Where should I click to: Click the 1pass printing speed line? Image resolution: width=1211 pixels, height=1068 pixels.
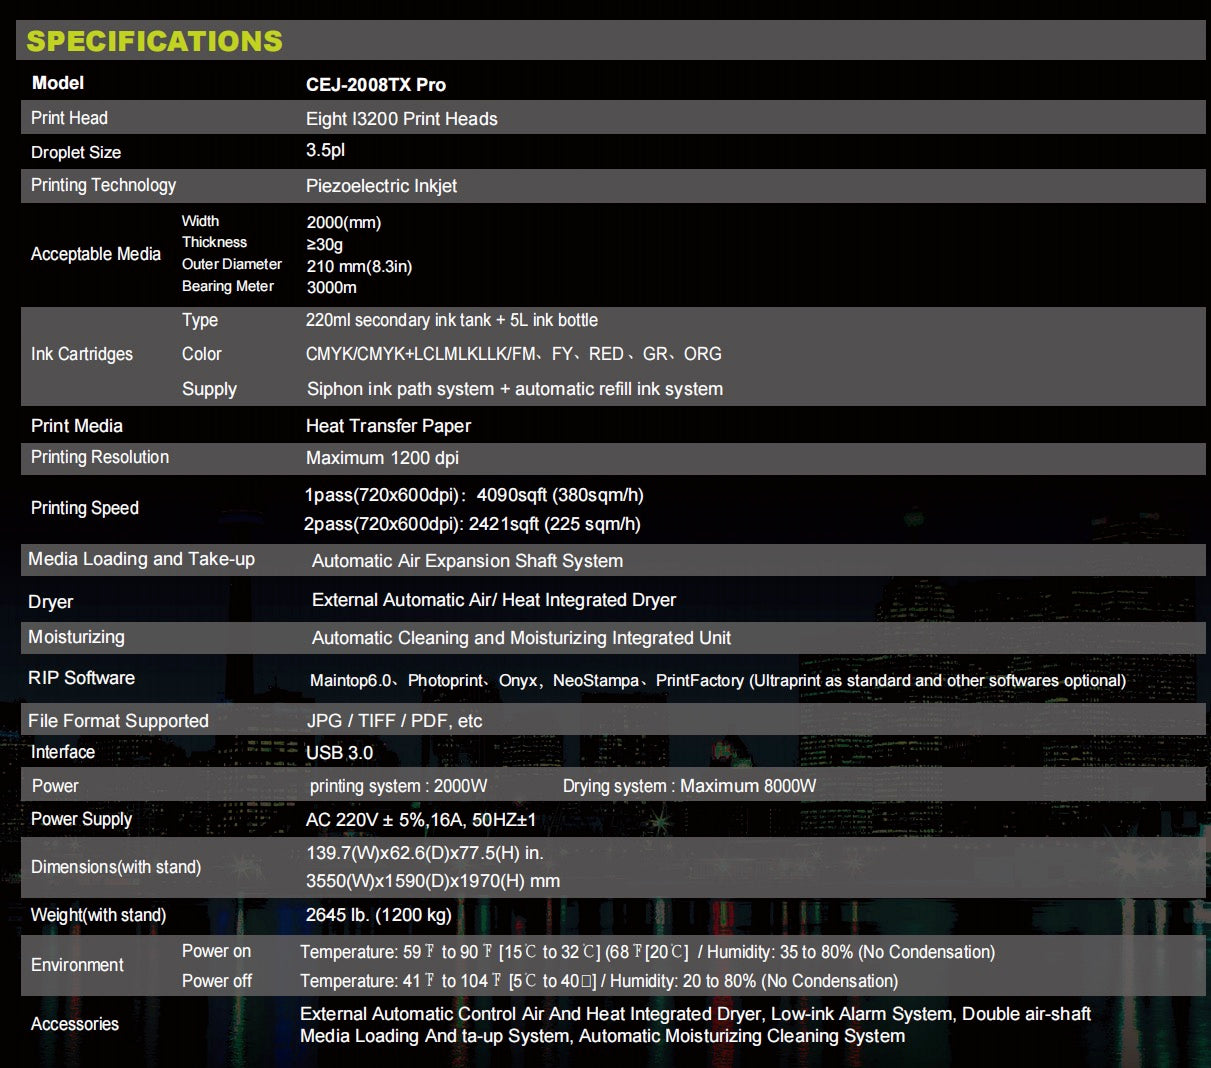(474, 495)
